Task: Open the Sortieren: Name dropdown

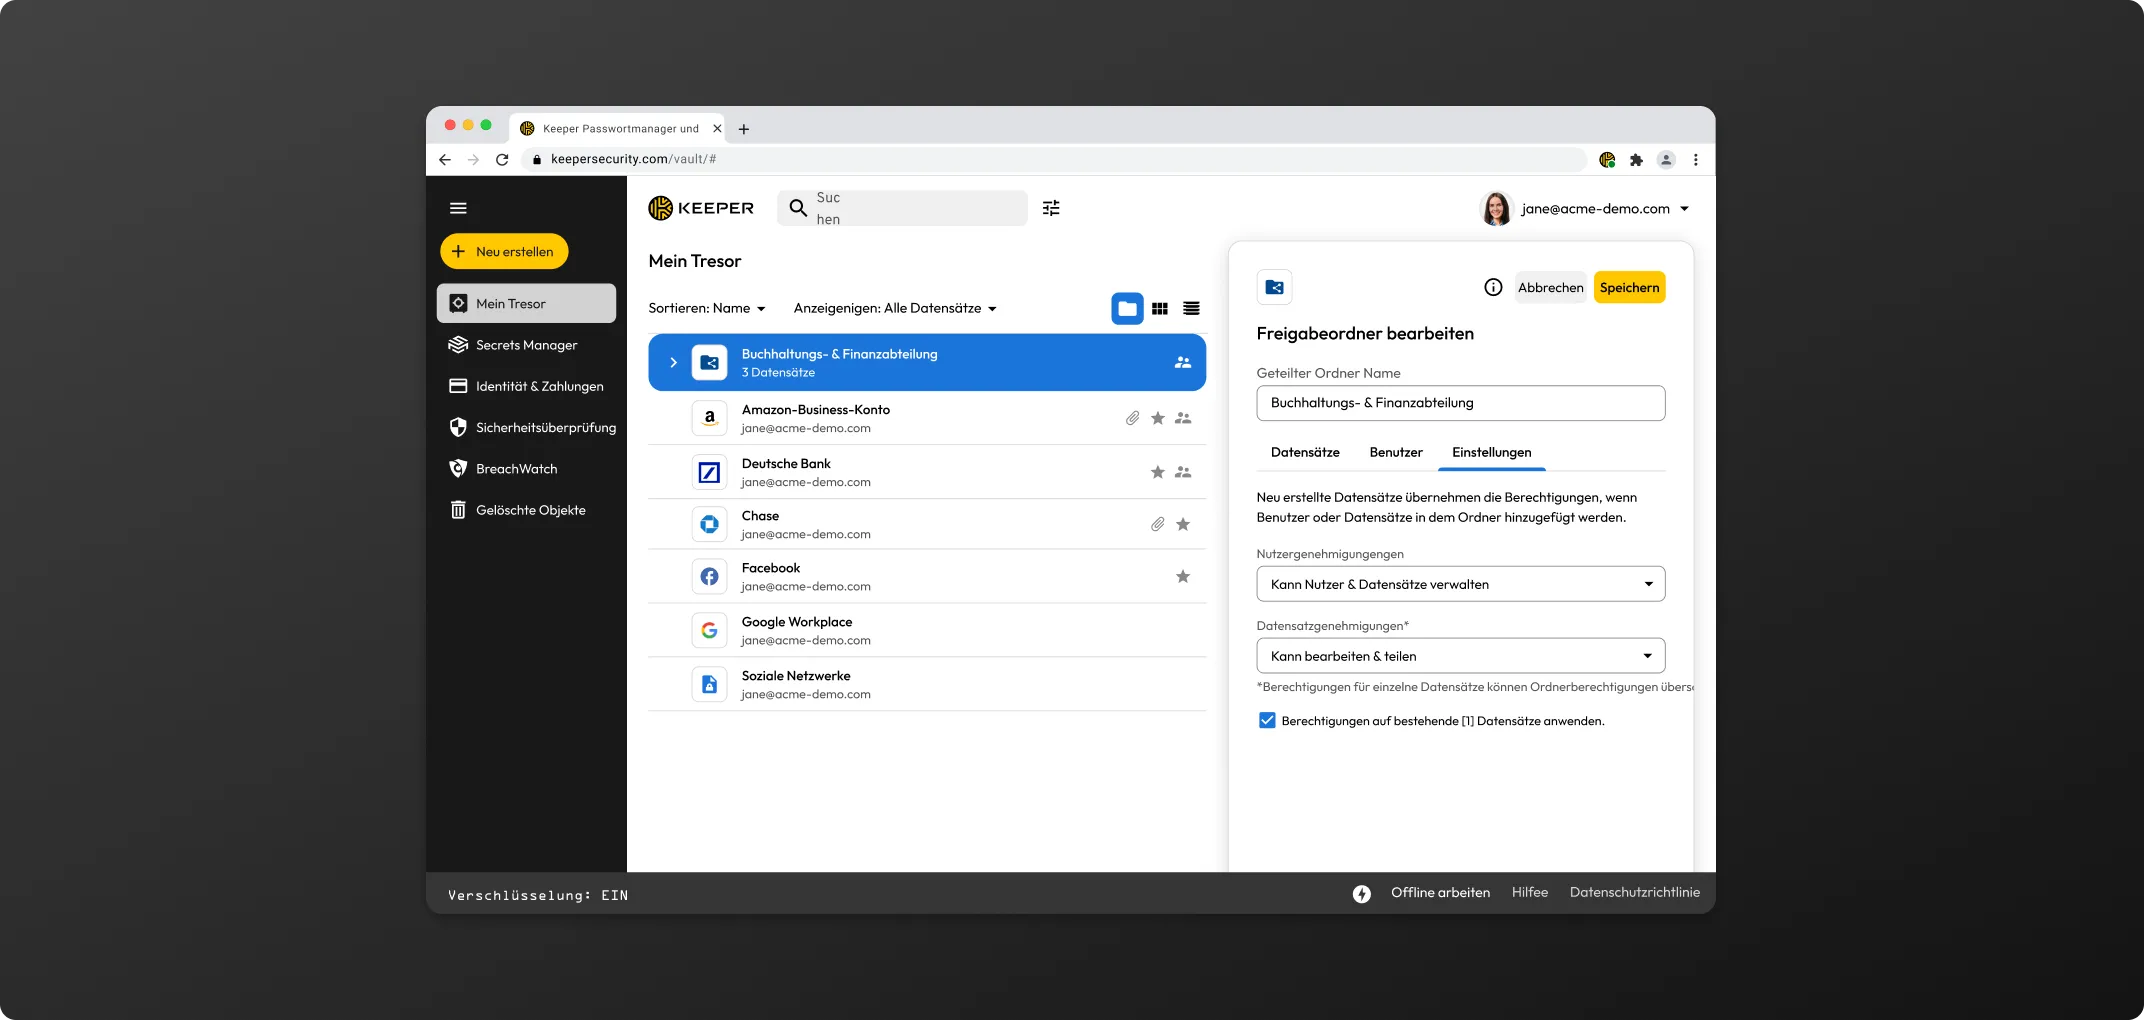Action: tap(707, 308)
